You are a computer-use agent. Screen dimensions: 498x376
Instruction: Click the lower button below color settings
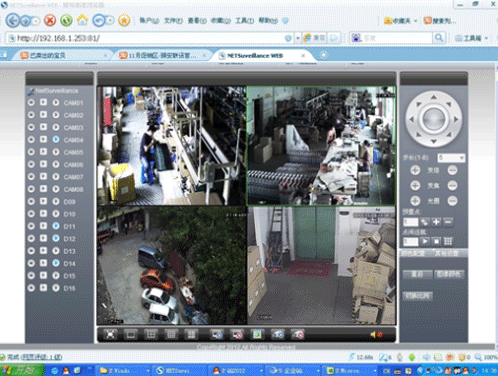pos(418,296)
